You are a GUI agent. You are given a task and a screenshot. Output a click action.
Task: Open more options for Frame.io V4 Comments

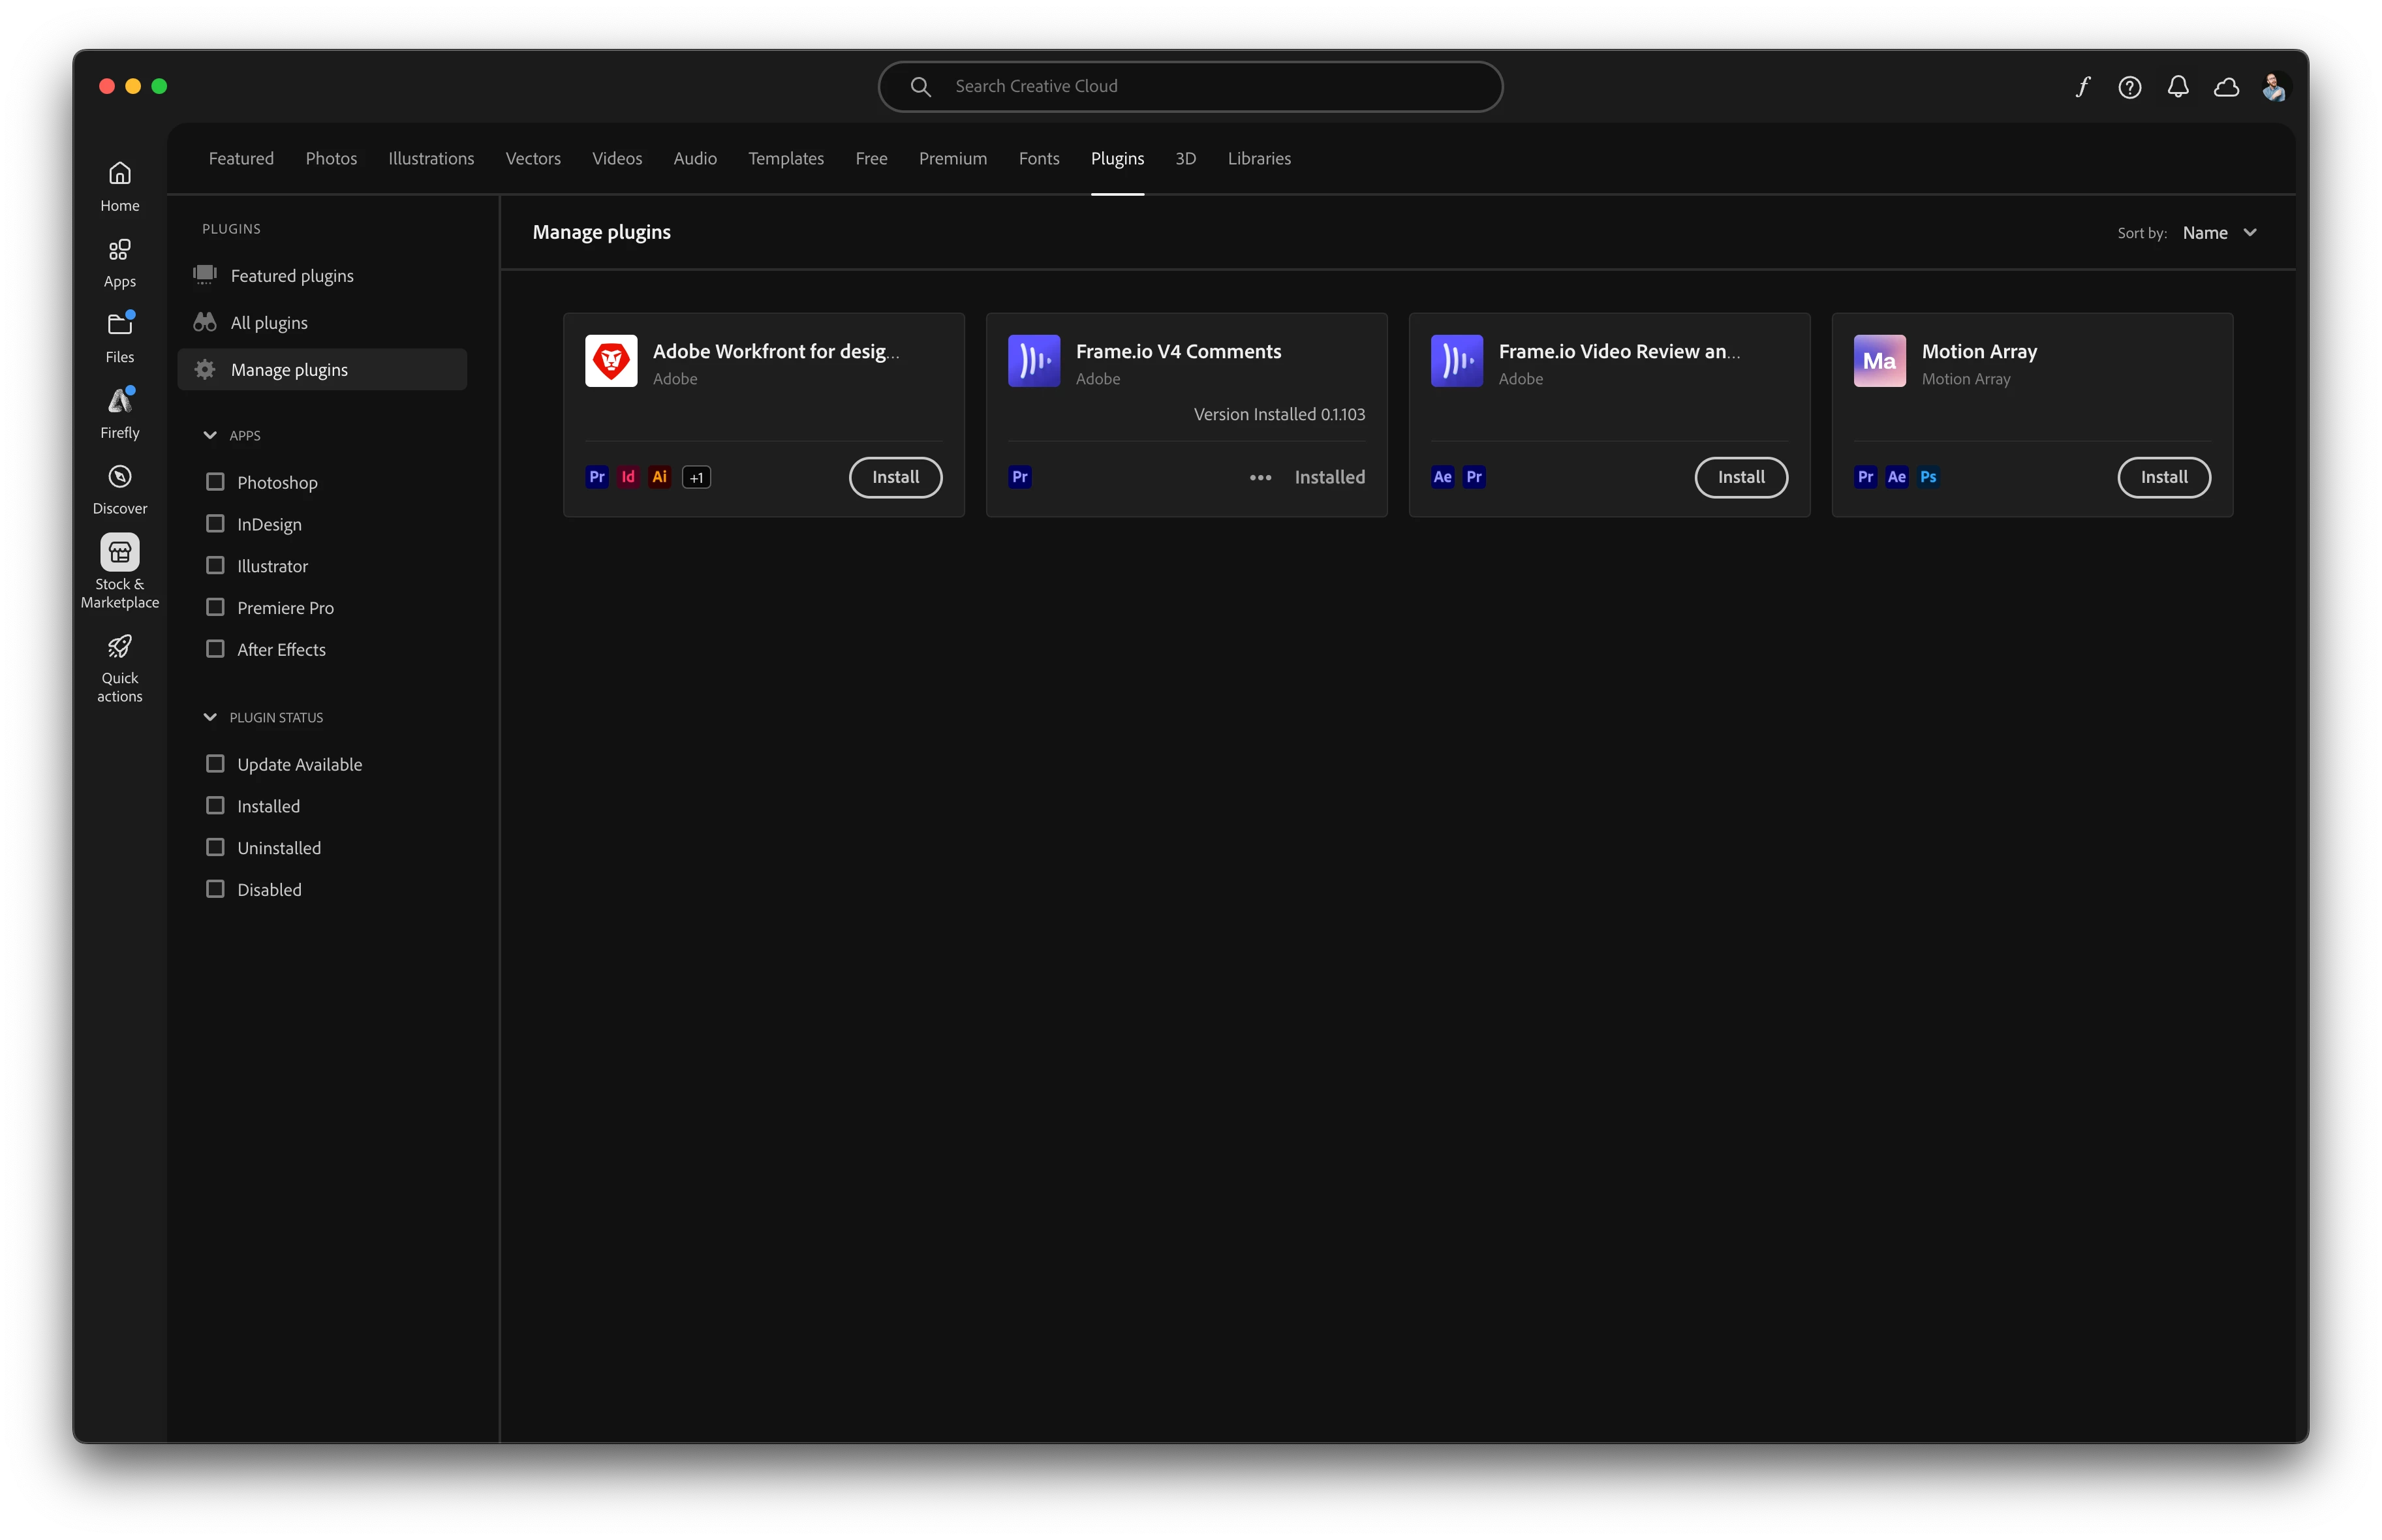[x=1260, y=478]
